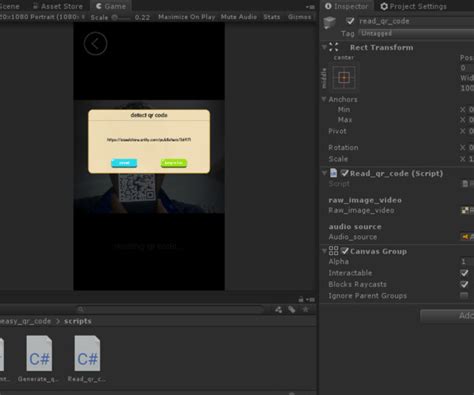Screen dimensions: 474x395
Task: Click the detected URL text in dialog
Action: (149, 140)
